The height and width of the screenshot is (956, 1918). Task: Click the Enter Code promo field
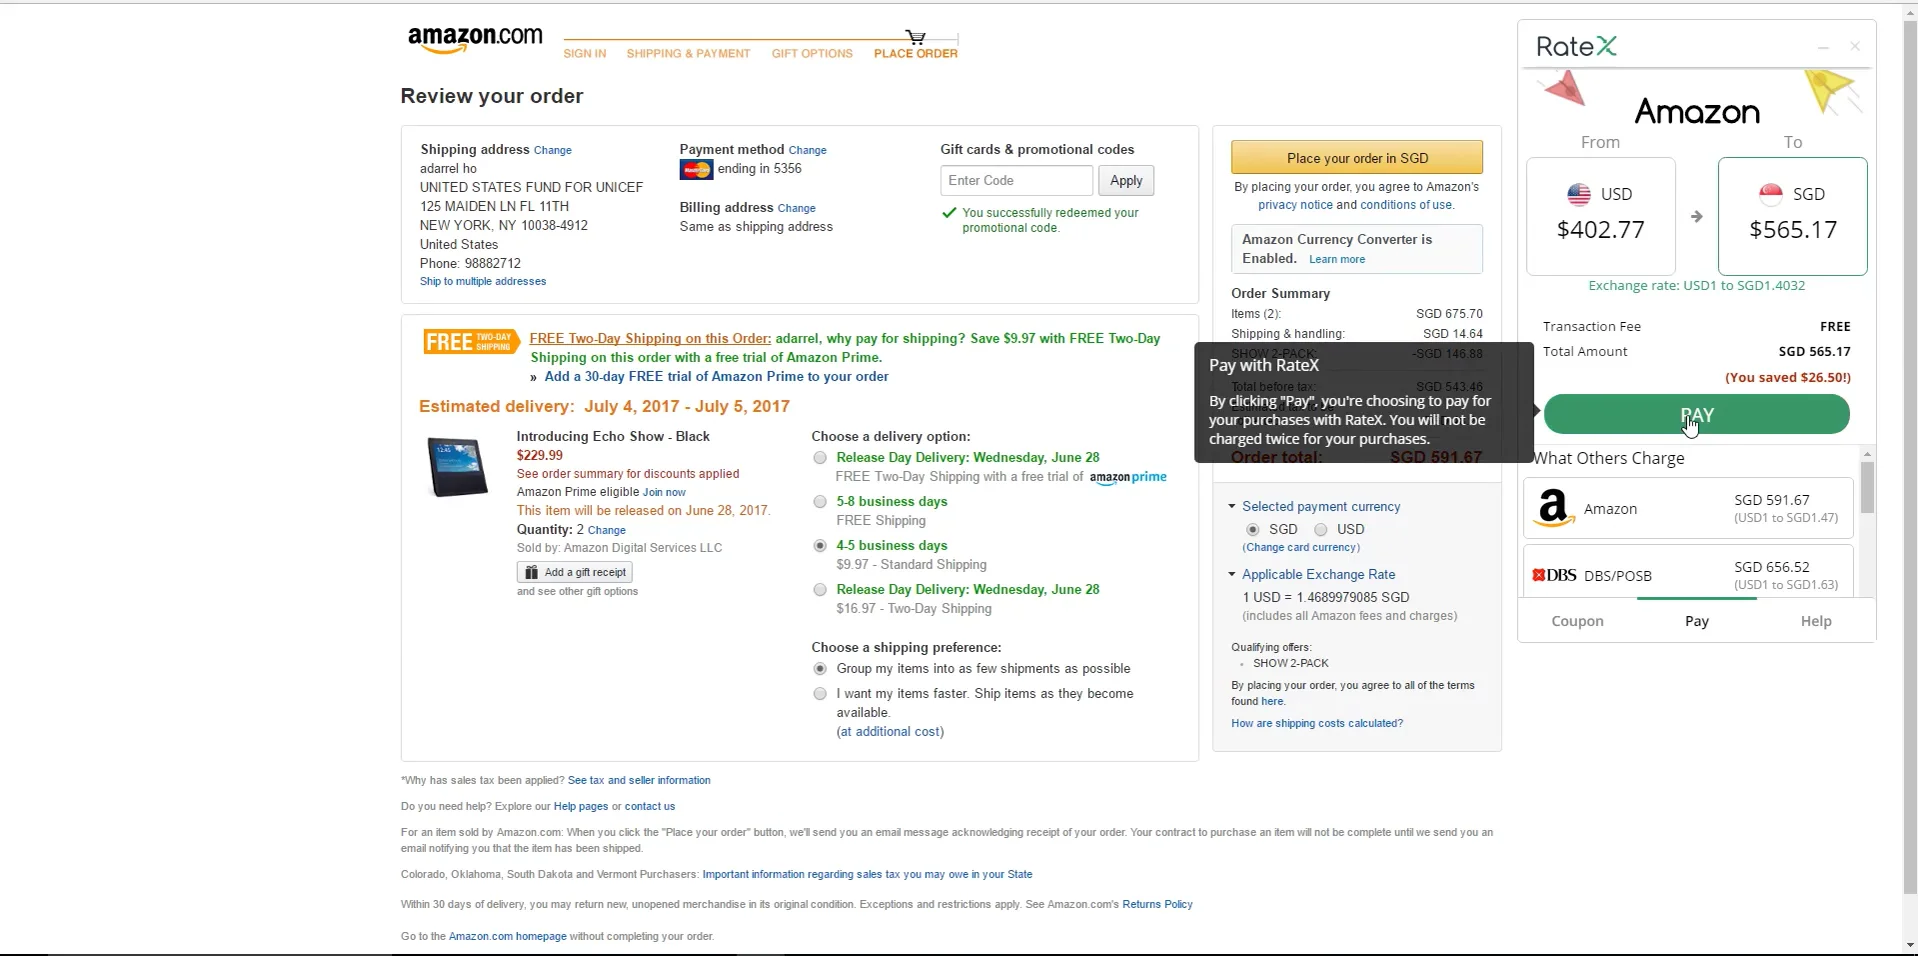(1016, 181)
